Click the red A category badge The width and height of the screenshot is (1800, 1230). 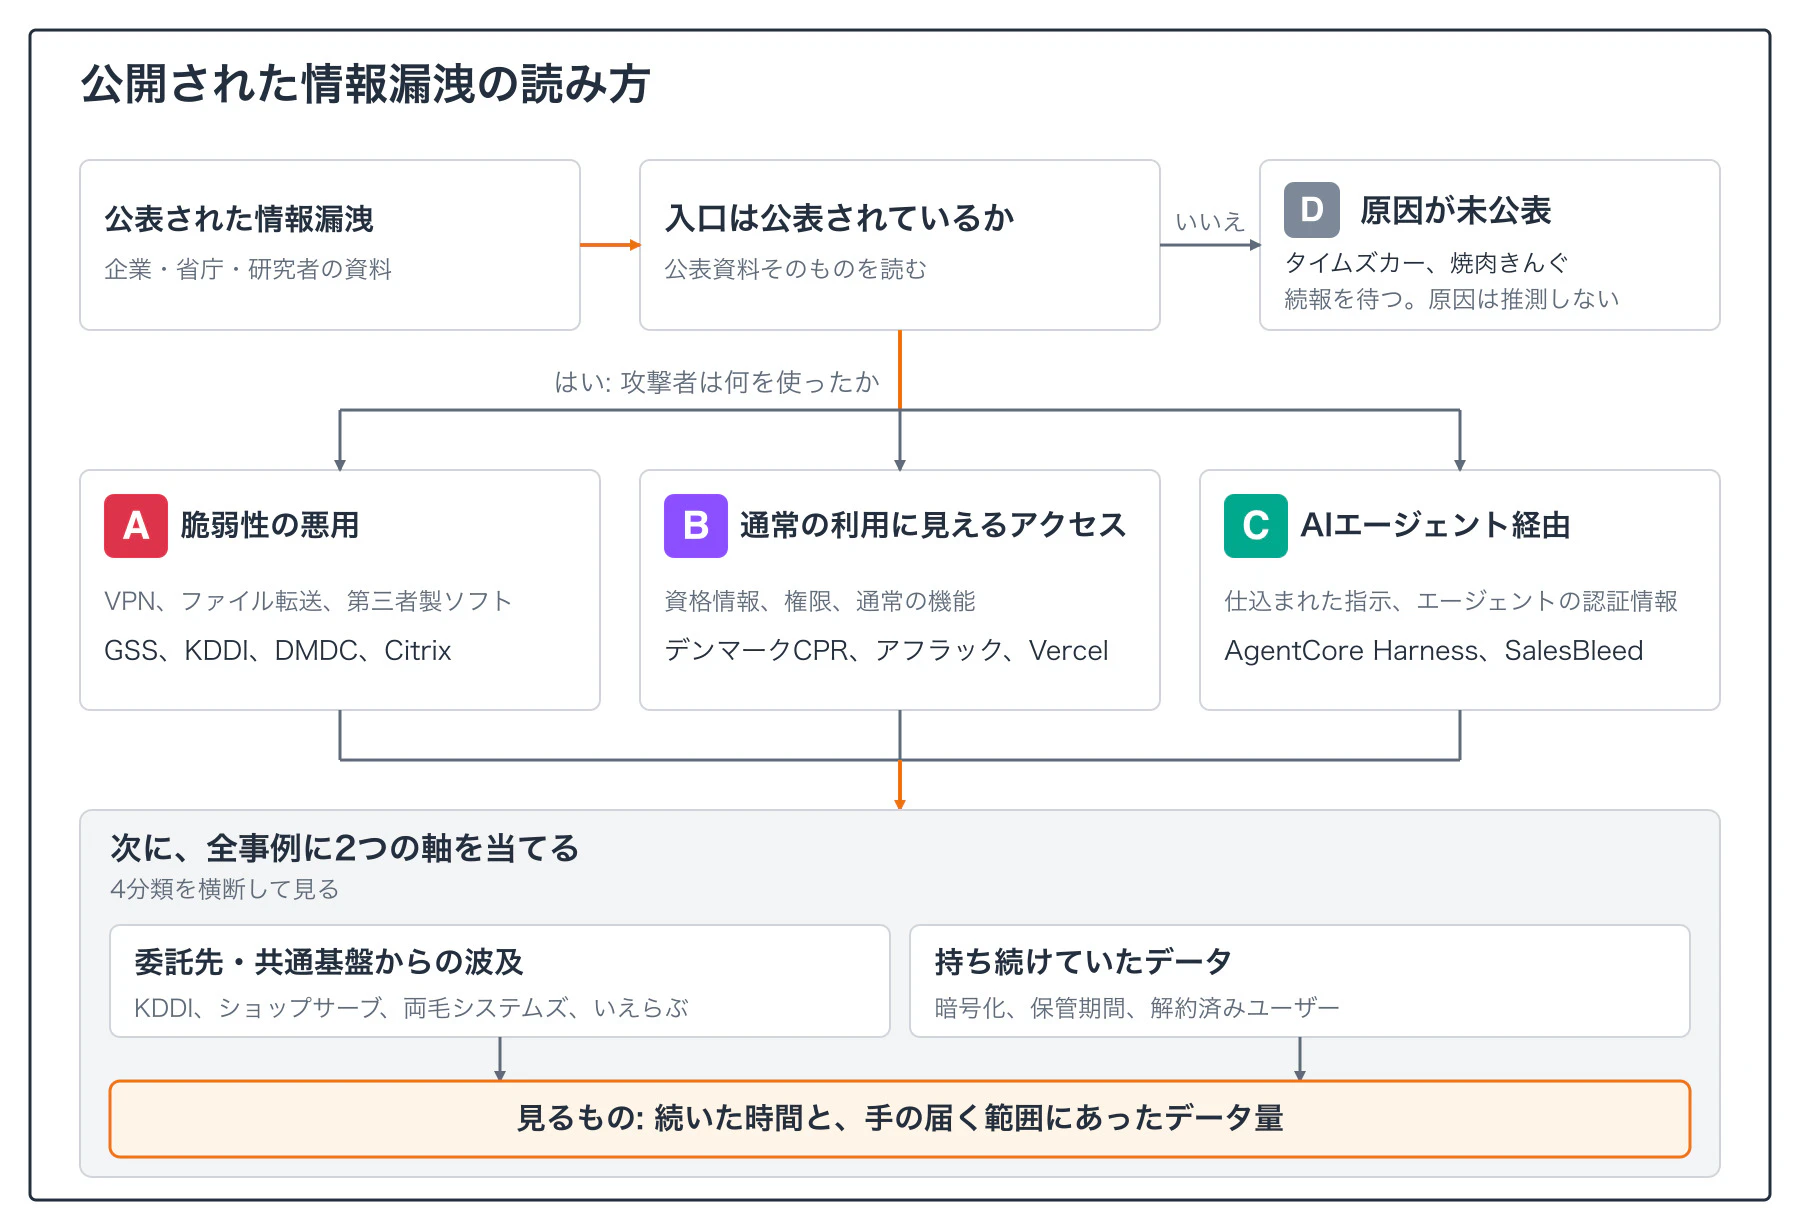[x=136, y=525]
